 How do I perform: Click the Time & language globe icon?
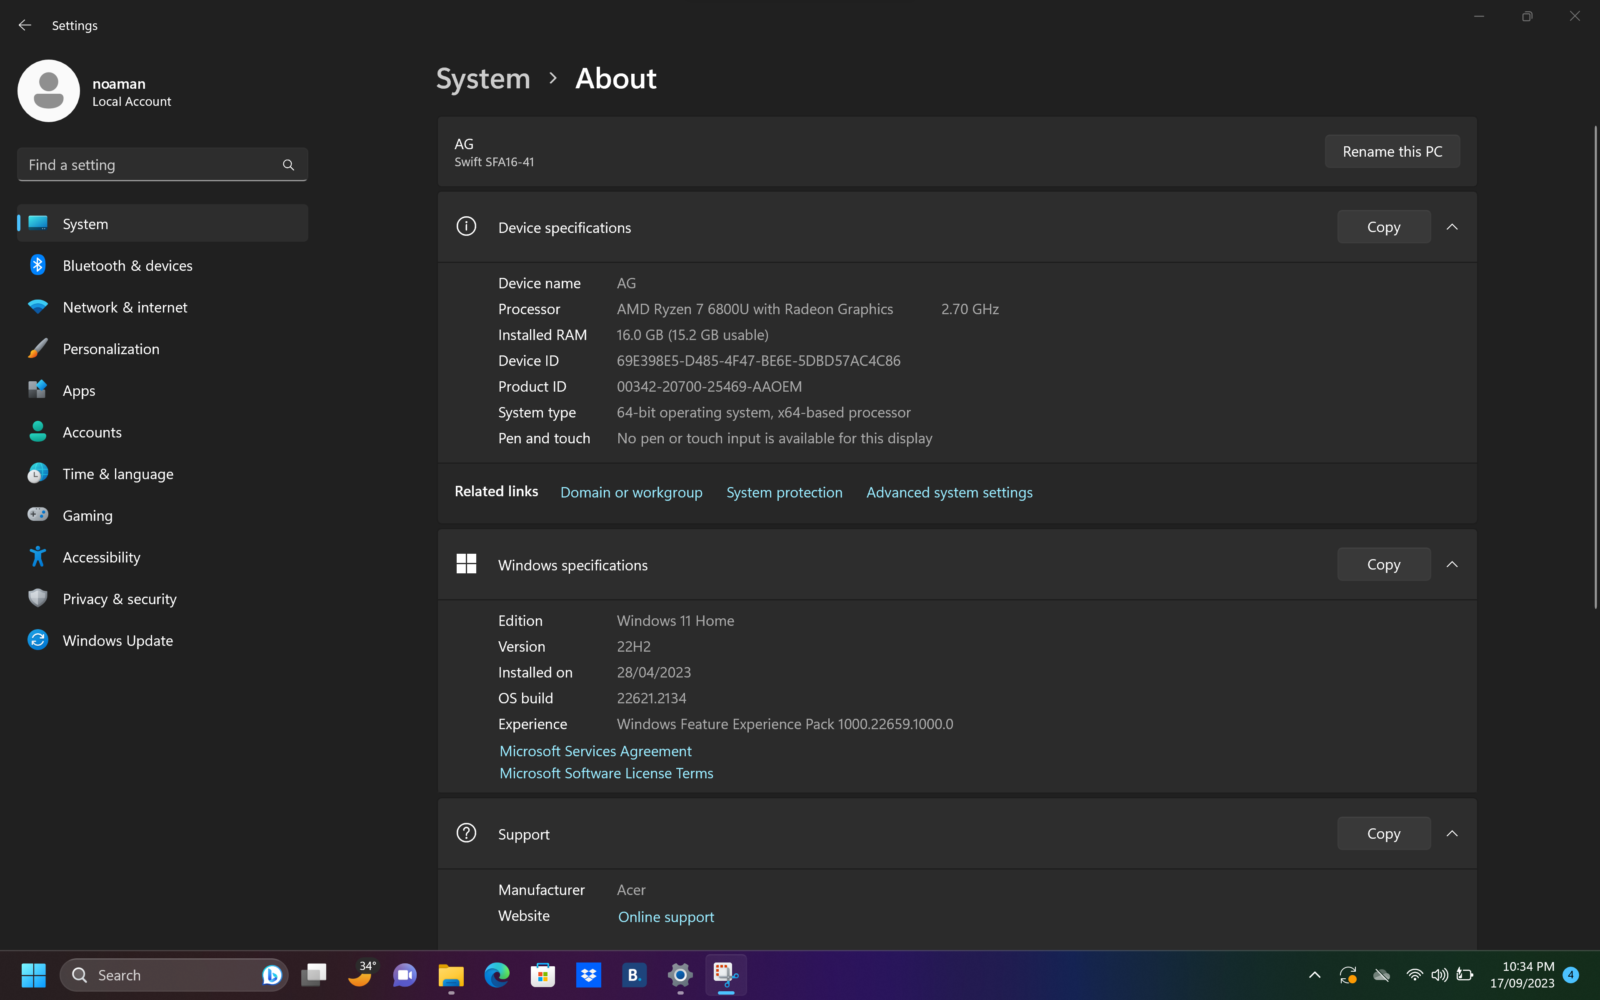(38, 474)
